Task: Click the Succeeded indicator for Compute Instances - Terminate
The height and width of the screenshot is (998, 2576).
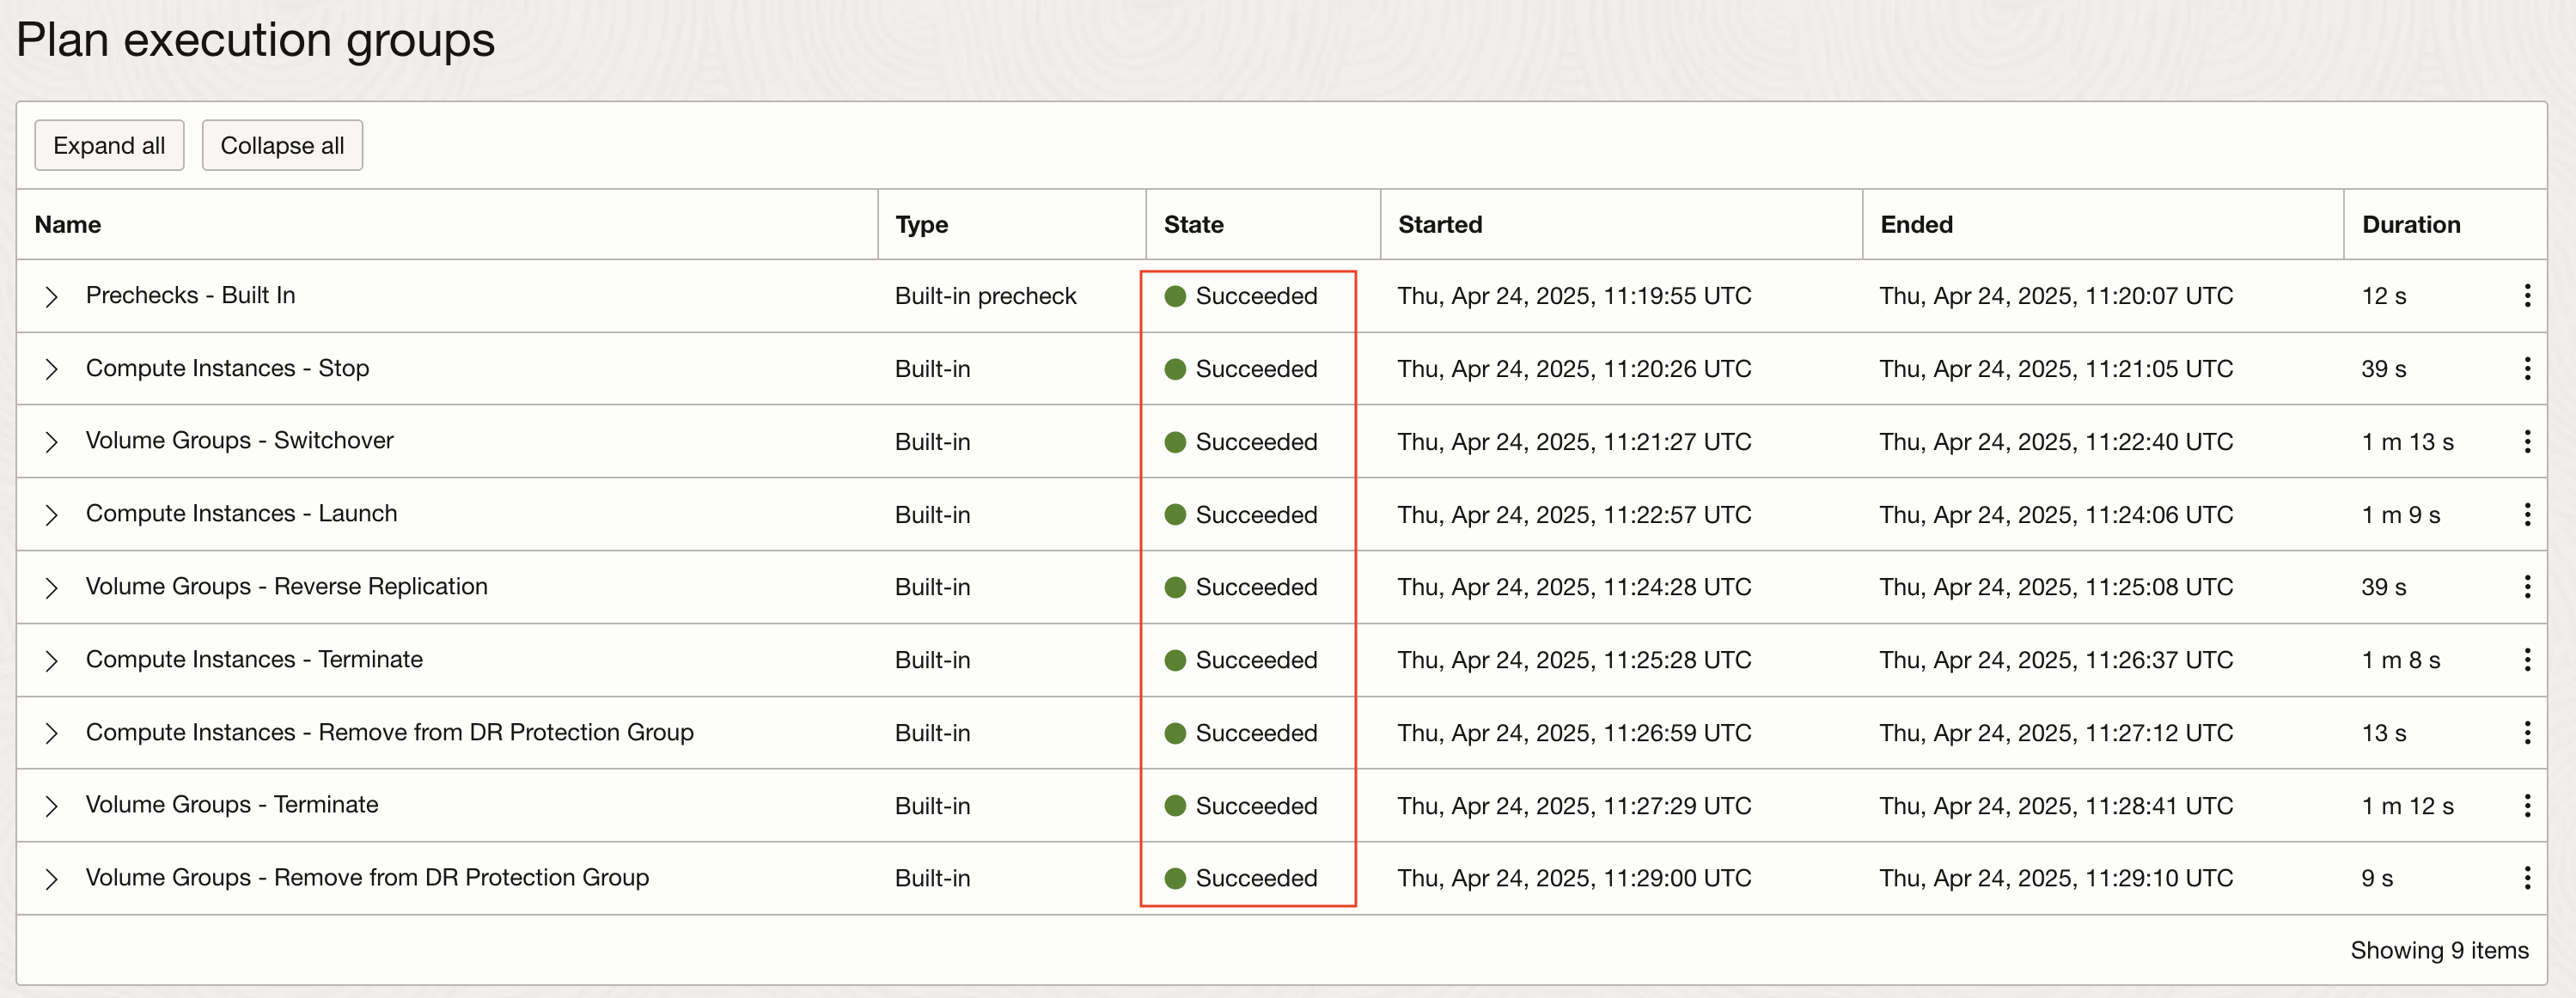Action: point(1176,660)
